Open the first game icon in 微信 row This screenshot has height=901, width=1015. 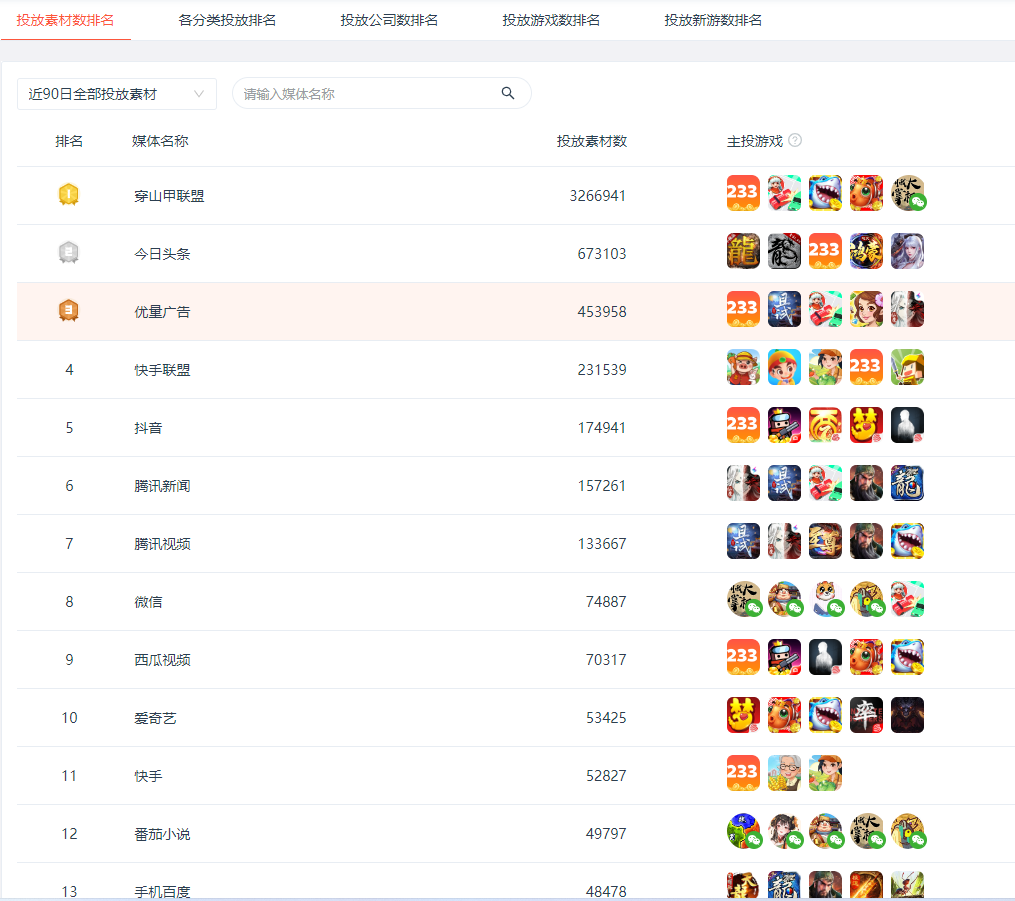pyautogui.click(x=744, y=599)
